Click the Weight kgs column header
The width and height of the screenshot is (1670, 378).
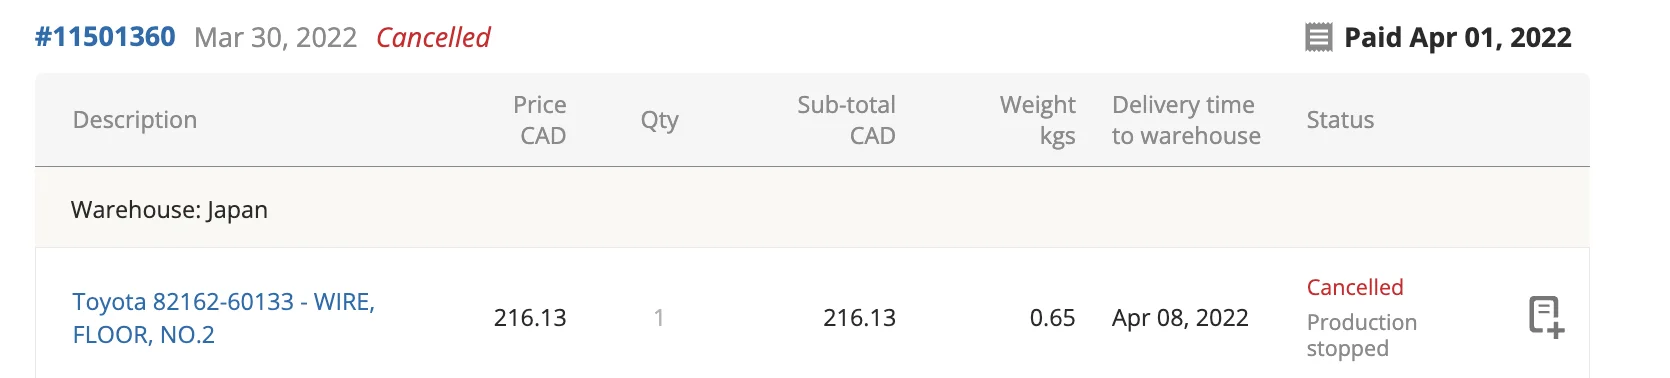pyautogui.click(x=1037, y=120)
